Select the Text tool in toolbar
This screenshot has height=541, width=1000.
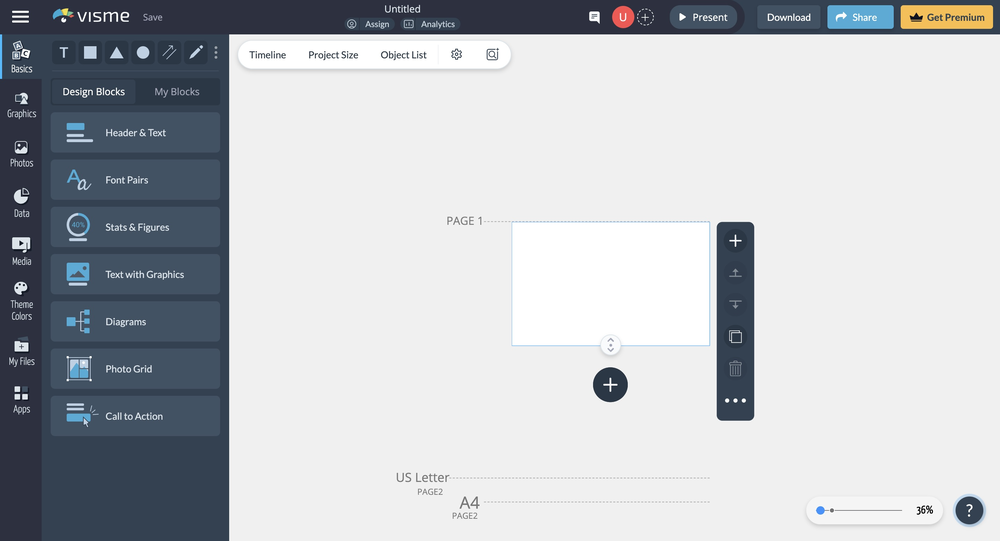pos(64,53)
